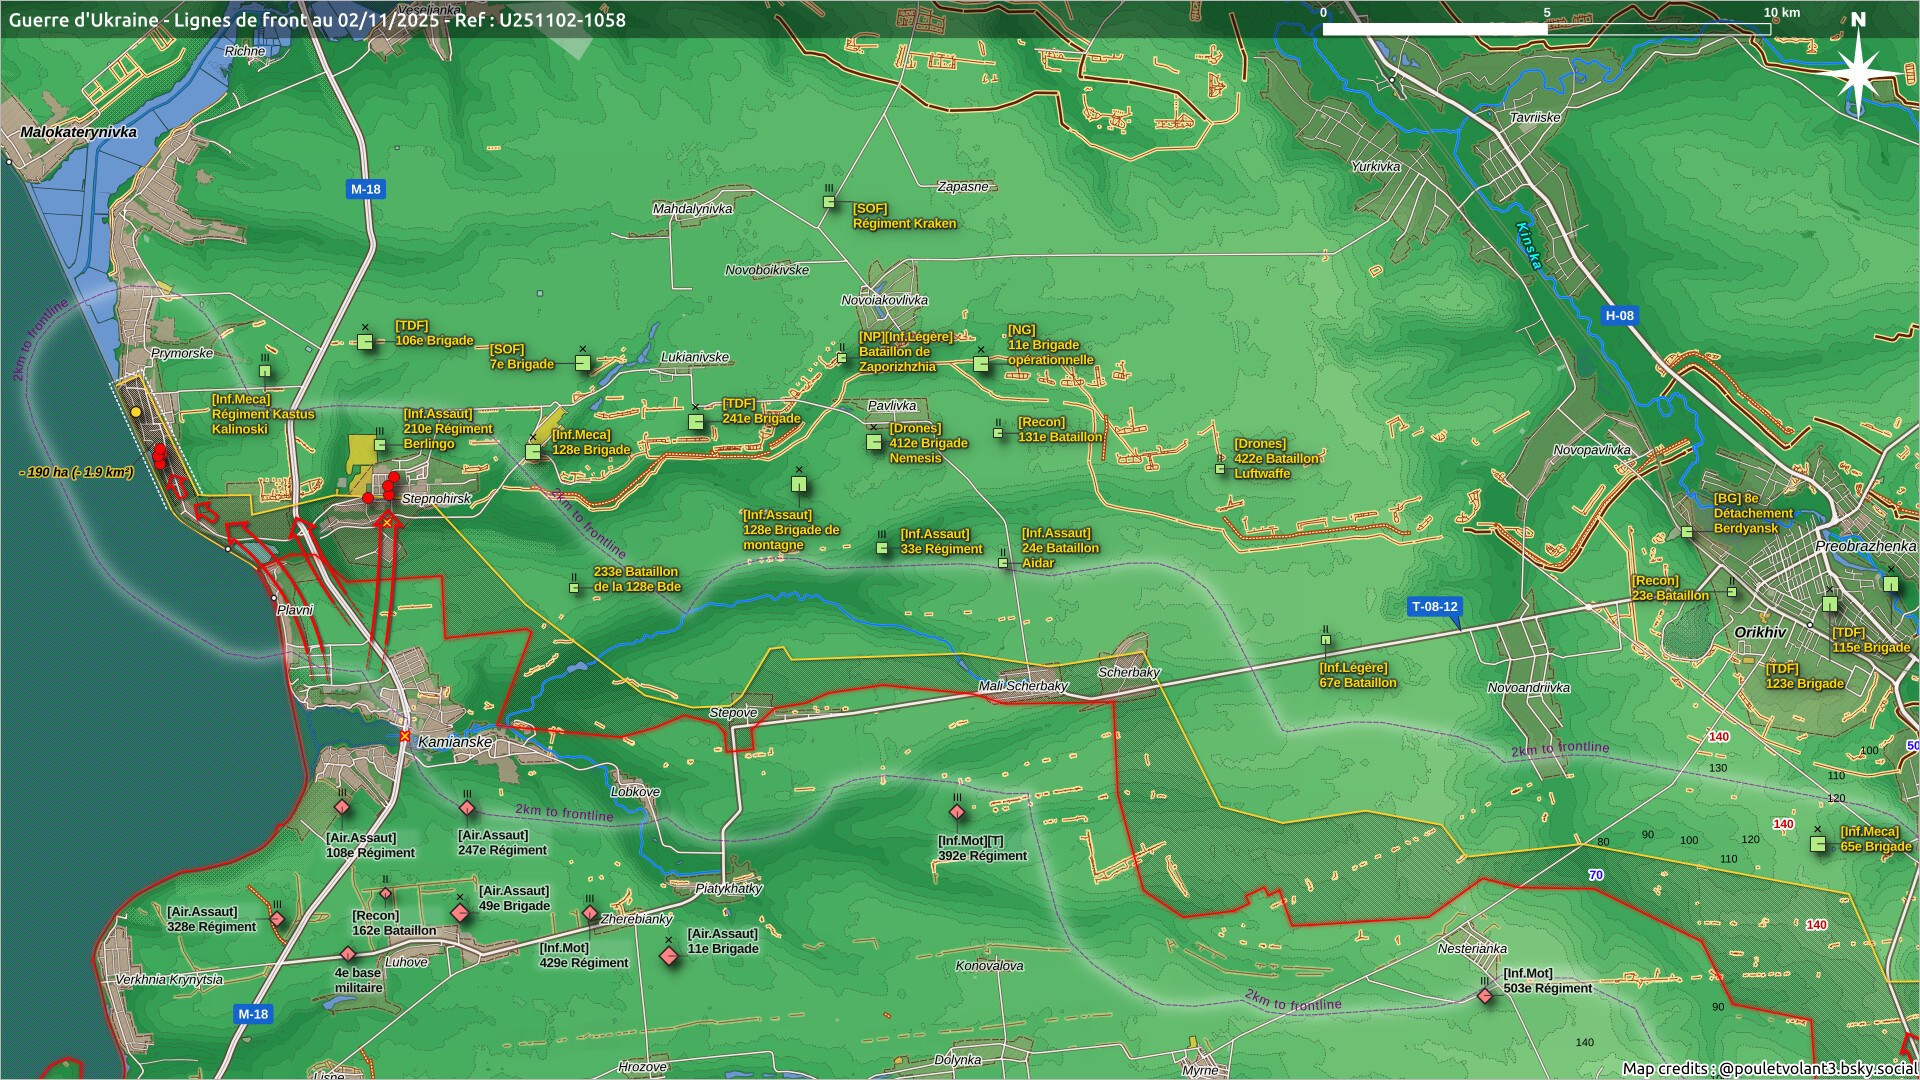Screen dimensions: 1920x1080
Task: Click the 190 ha area annotation
Action: click(76, 472)
